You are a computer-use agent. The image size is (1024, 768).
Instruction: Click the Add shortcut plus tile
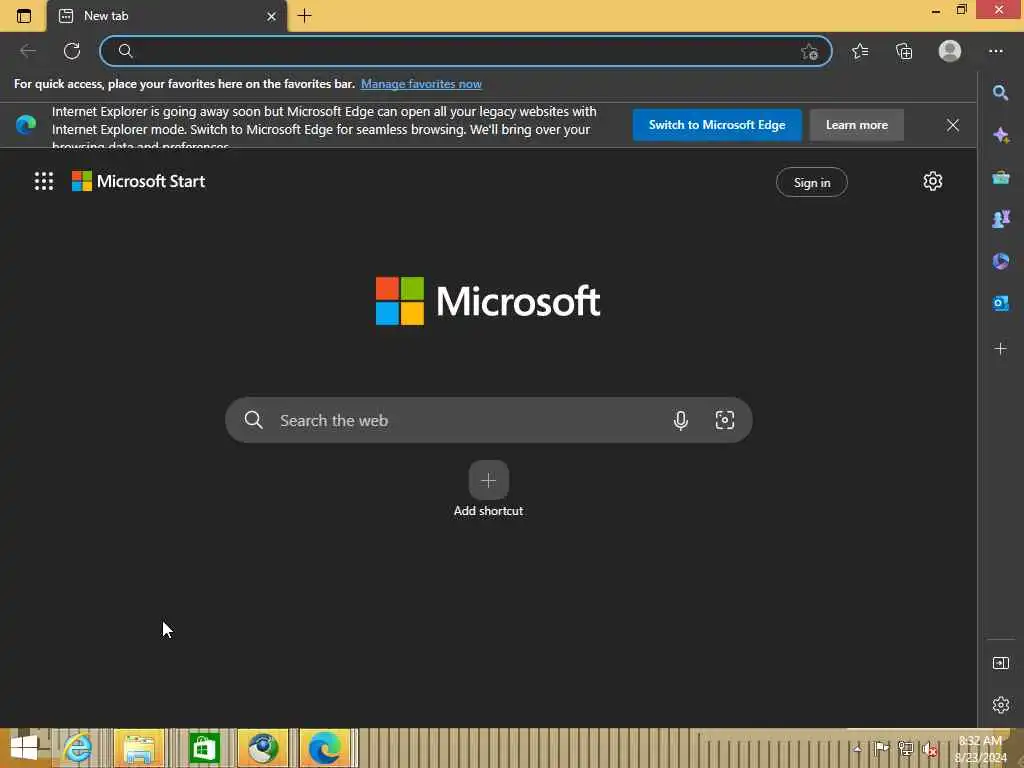pyautogui.click(x=488, y=481)
